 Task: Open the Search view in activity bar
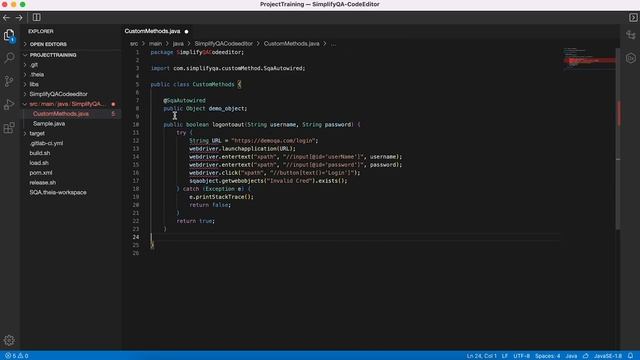9,58
